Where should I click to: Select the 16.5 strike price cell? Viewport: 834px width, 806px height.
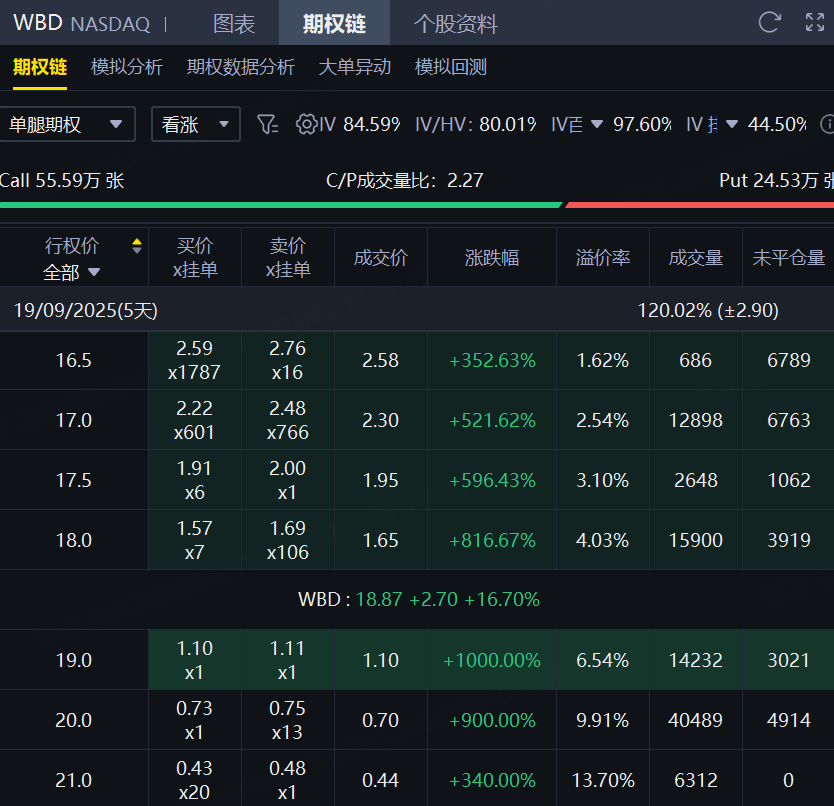pos(74,360)
